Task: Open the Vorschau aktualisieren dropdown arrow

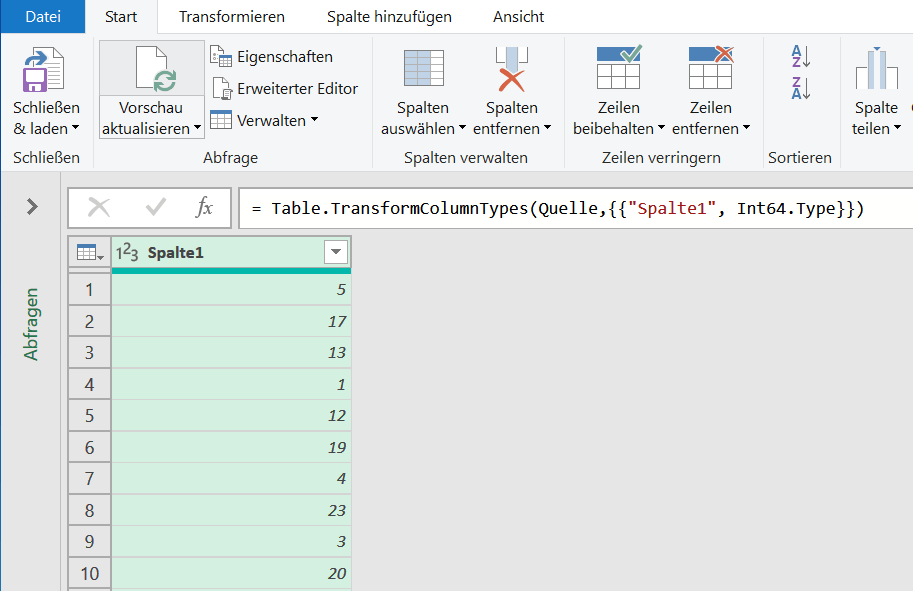Action: 197,128
